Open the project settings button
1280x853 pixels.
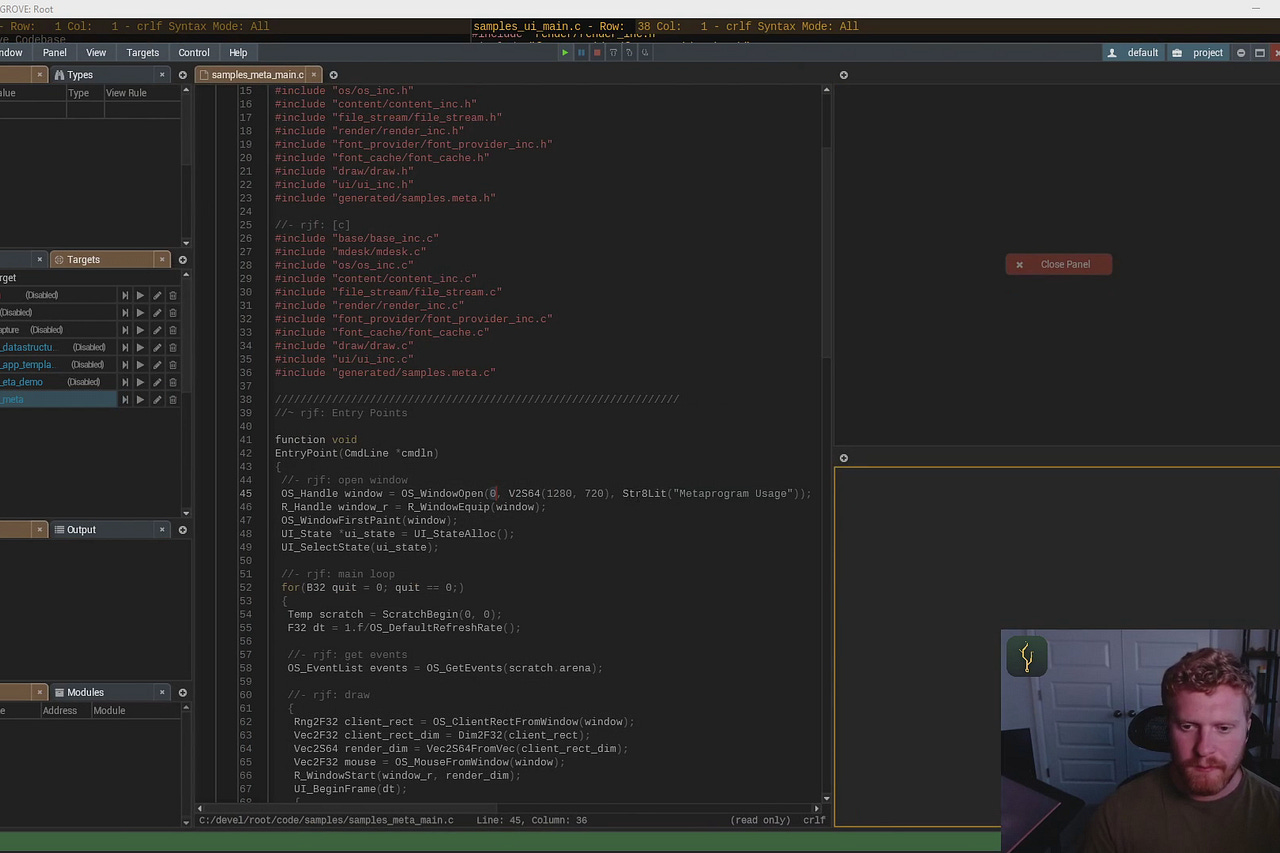1201,52
